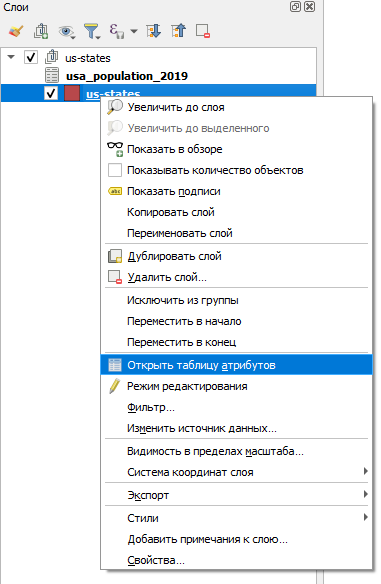Click red symbol swatch of us-states layer
Image resolution: width=381 pixels, height=584 pixels.
[72, 93]
